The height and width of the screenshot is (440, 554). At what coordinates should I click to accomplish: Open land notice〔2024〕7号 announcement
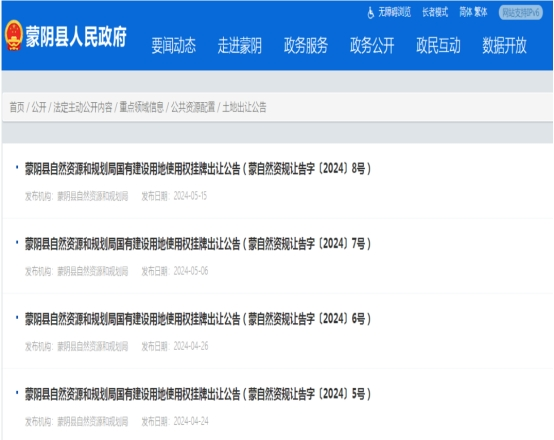pyautogui.click(x=198, y=244)
